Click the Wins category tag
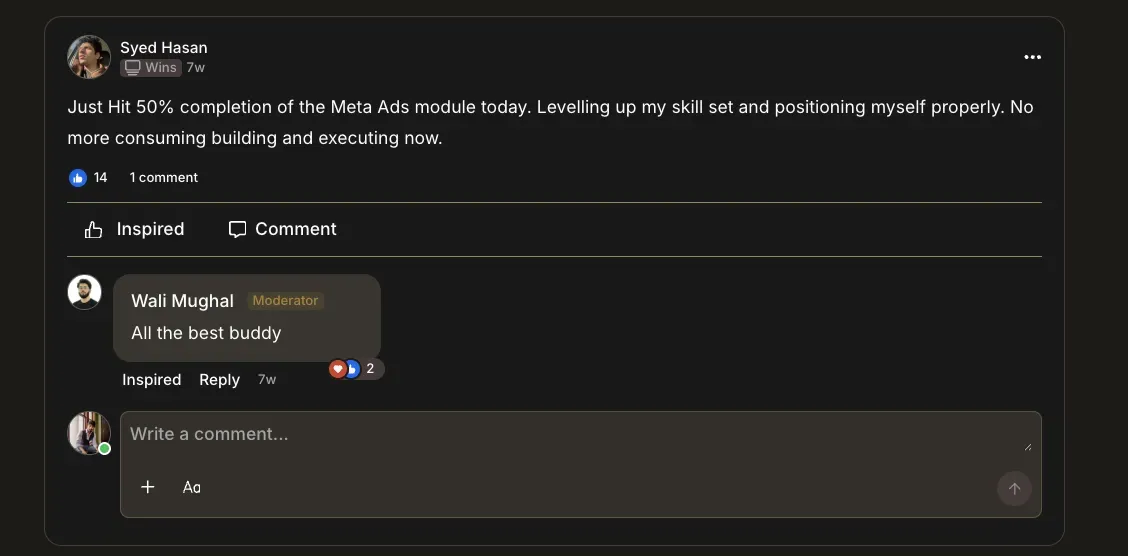This screenshot has width=1128, height=556. [x=151, y=68]
